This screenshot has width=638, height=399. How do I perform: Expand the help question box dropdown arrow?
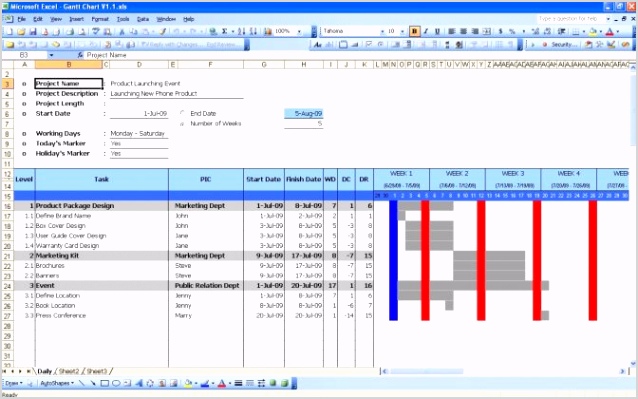click(608, 19)
